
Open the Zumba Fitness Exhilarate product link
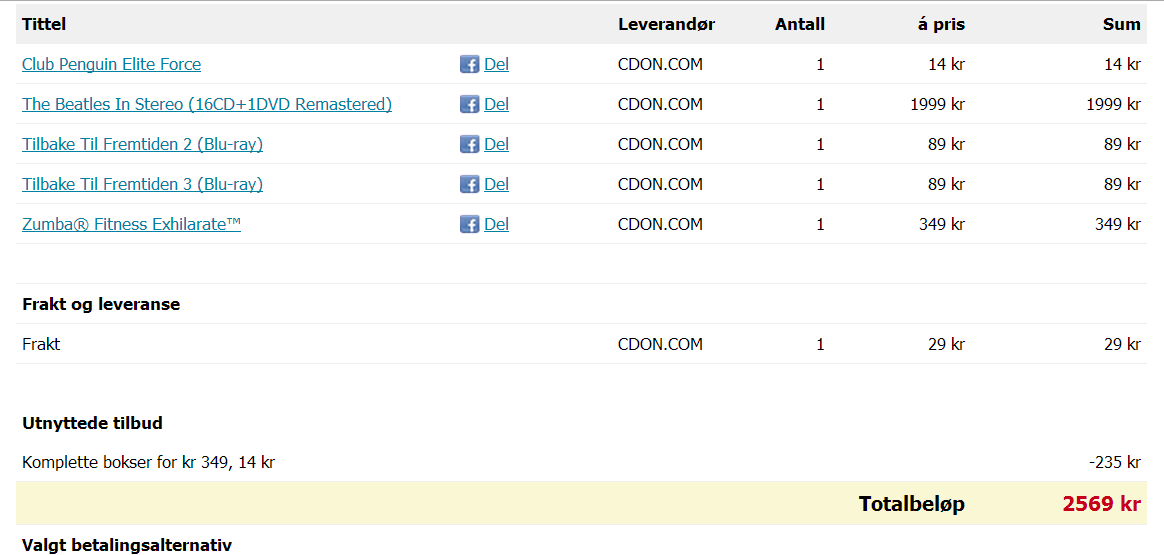pos(131,224)
